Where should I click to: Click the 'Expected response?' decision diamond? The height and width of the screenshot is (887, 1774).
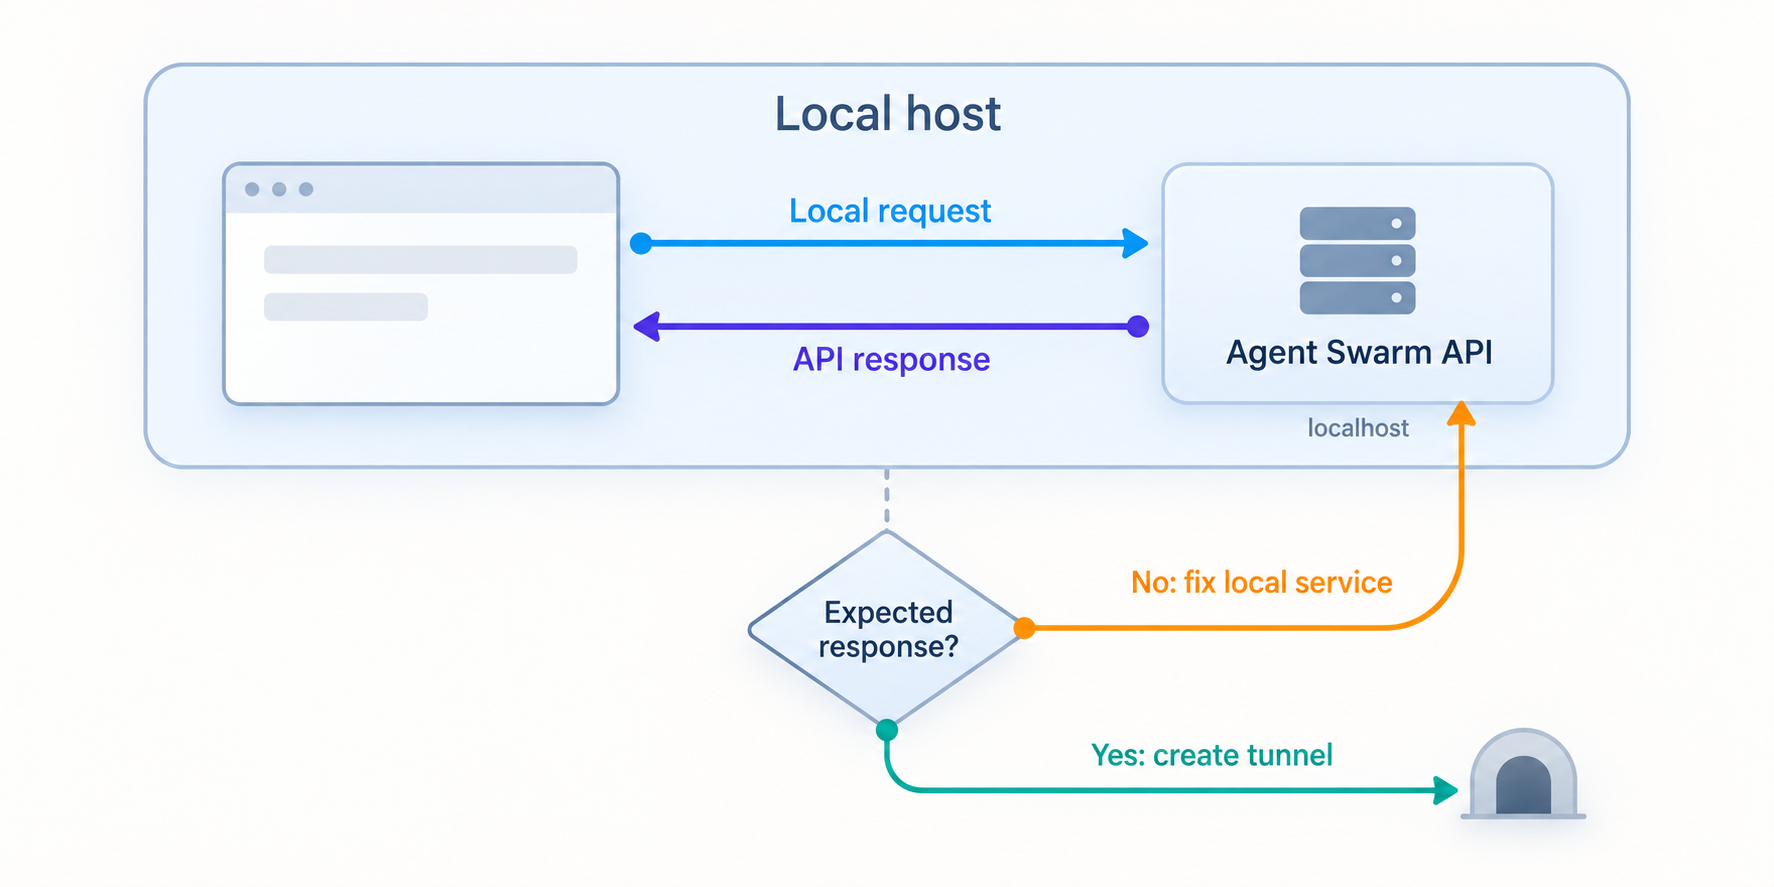tap(887, 629)
